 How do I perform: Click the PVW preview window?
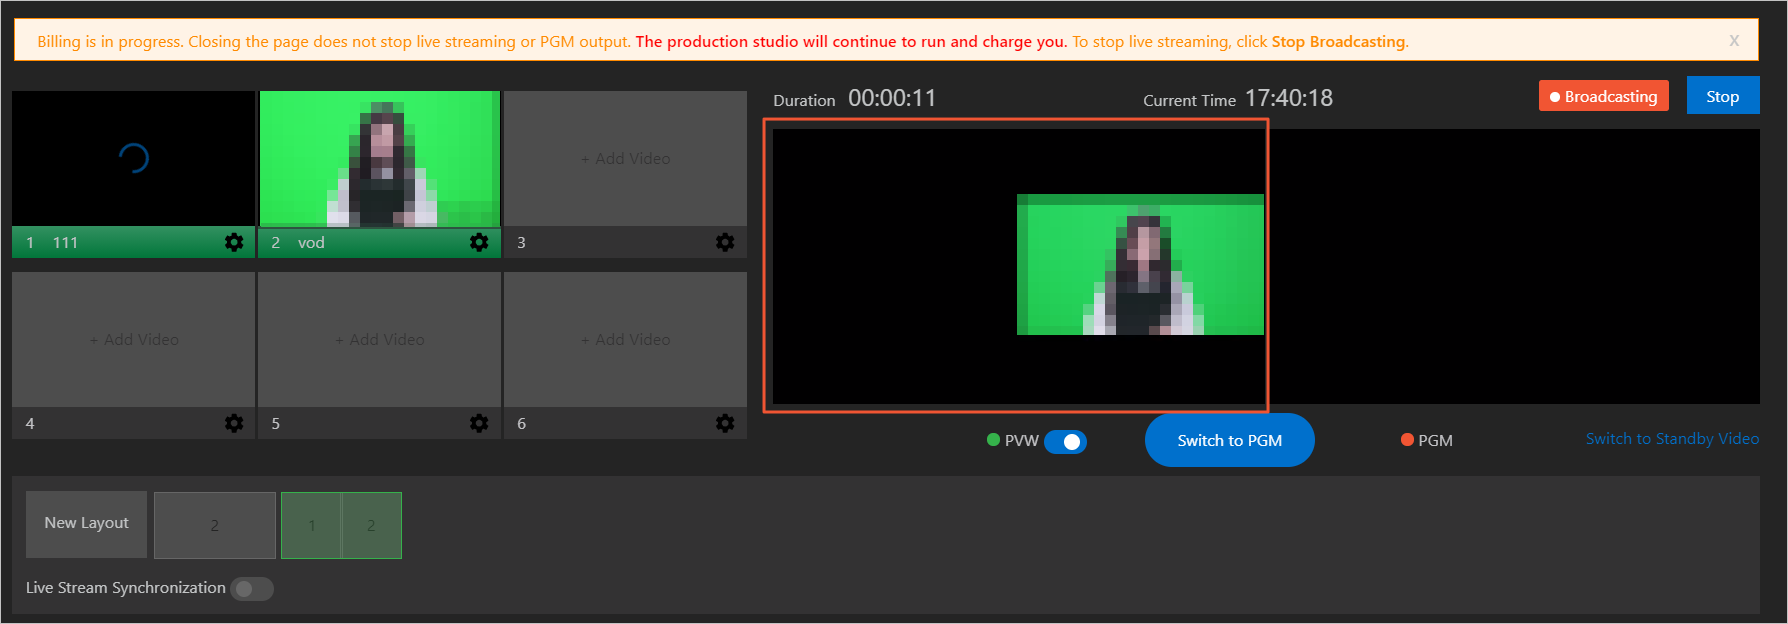pos(1019,266)
